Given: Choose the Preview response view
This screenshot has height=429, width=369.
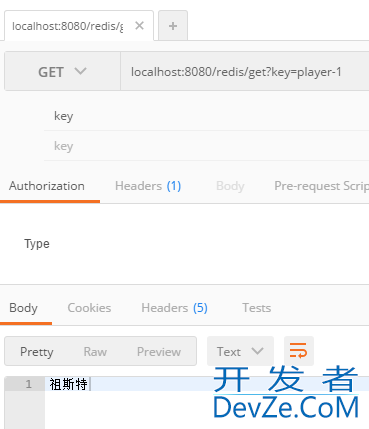Looking at the screenshot, I should point(159,352).
